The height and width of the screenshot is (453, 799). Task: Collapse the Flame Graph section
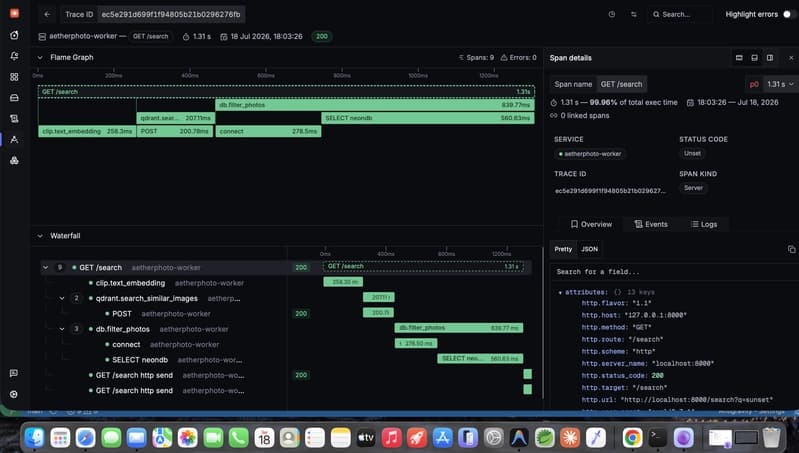pos(40,58)
